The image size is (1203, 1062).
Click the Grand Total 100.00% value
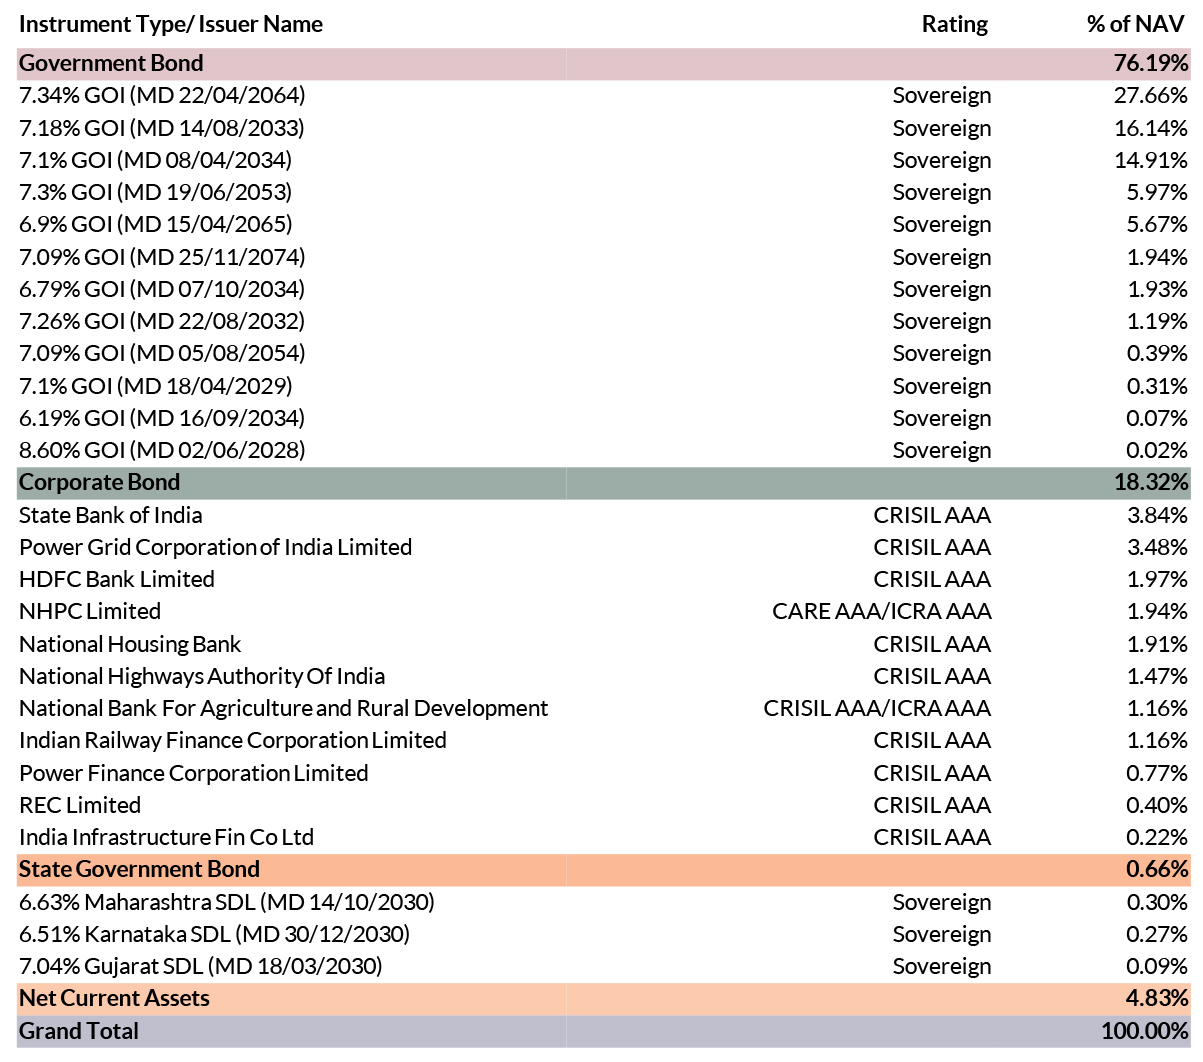click(1145, 1031)
